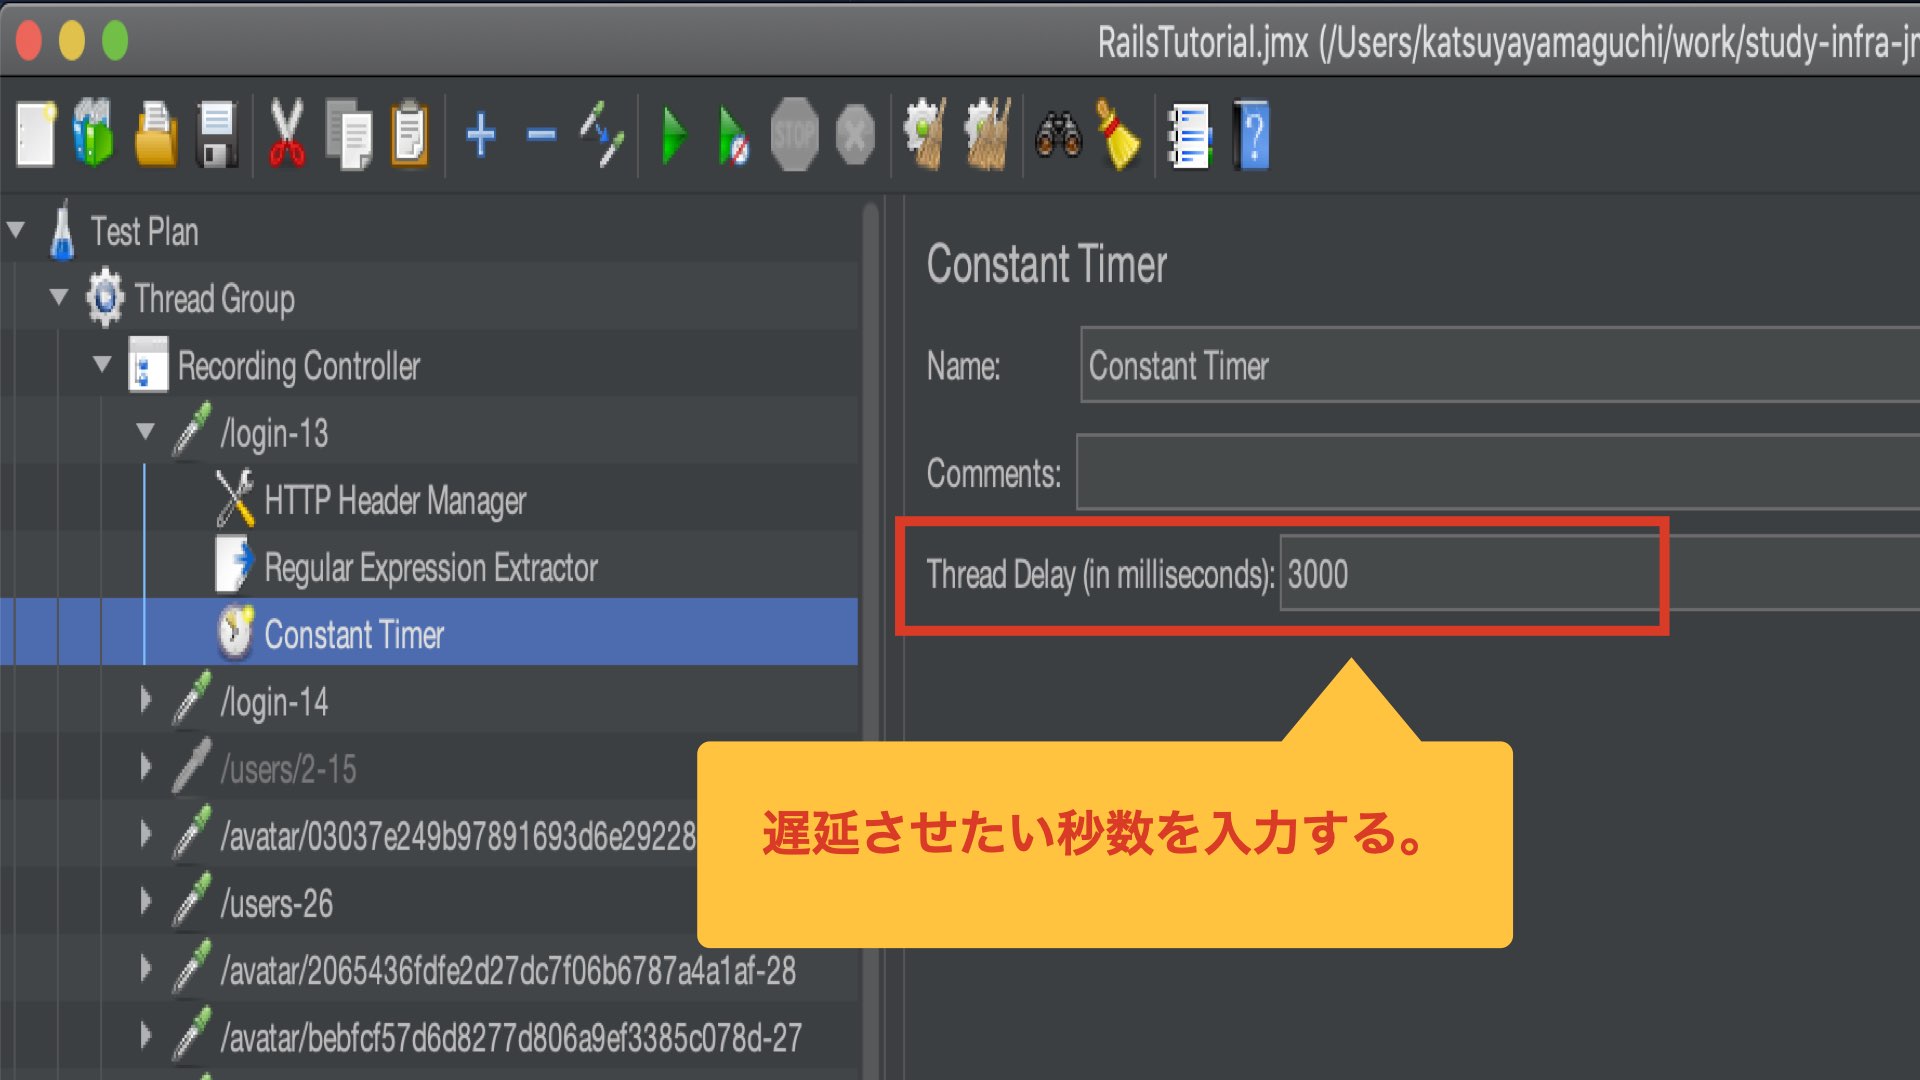1920x1080 pixels.
Task: Click the Copy icon in the toolbar
Action: 349,135
